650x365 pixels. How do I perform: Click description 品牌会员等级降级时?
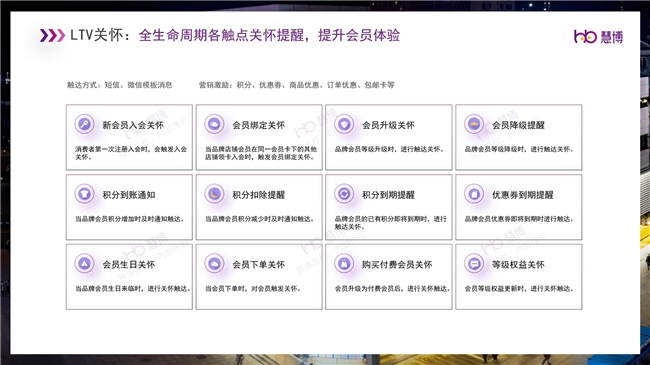(x=519, y=149)
